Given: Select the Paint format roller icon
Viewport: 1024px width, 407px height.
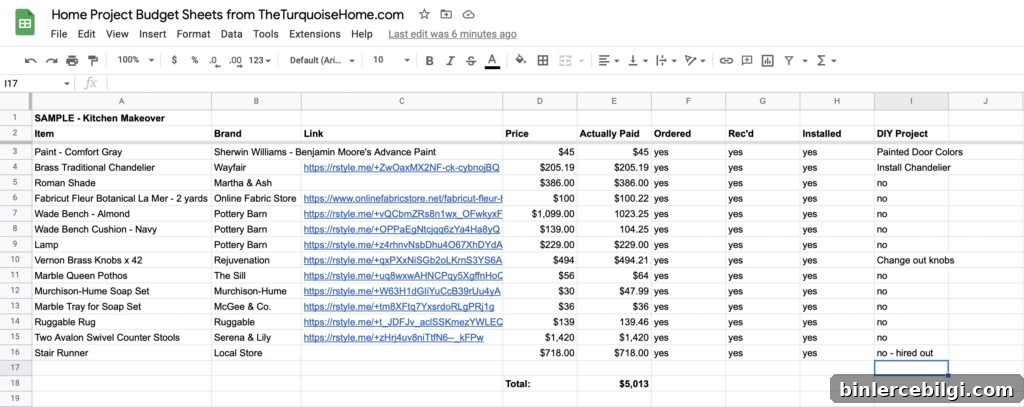Looking at the screenshot, I should 93,61.
